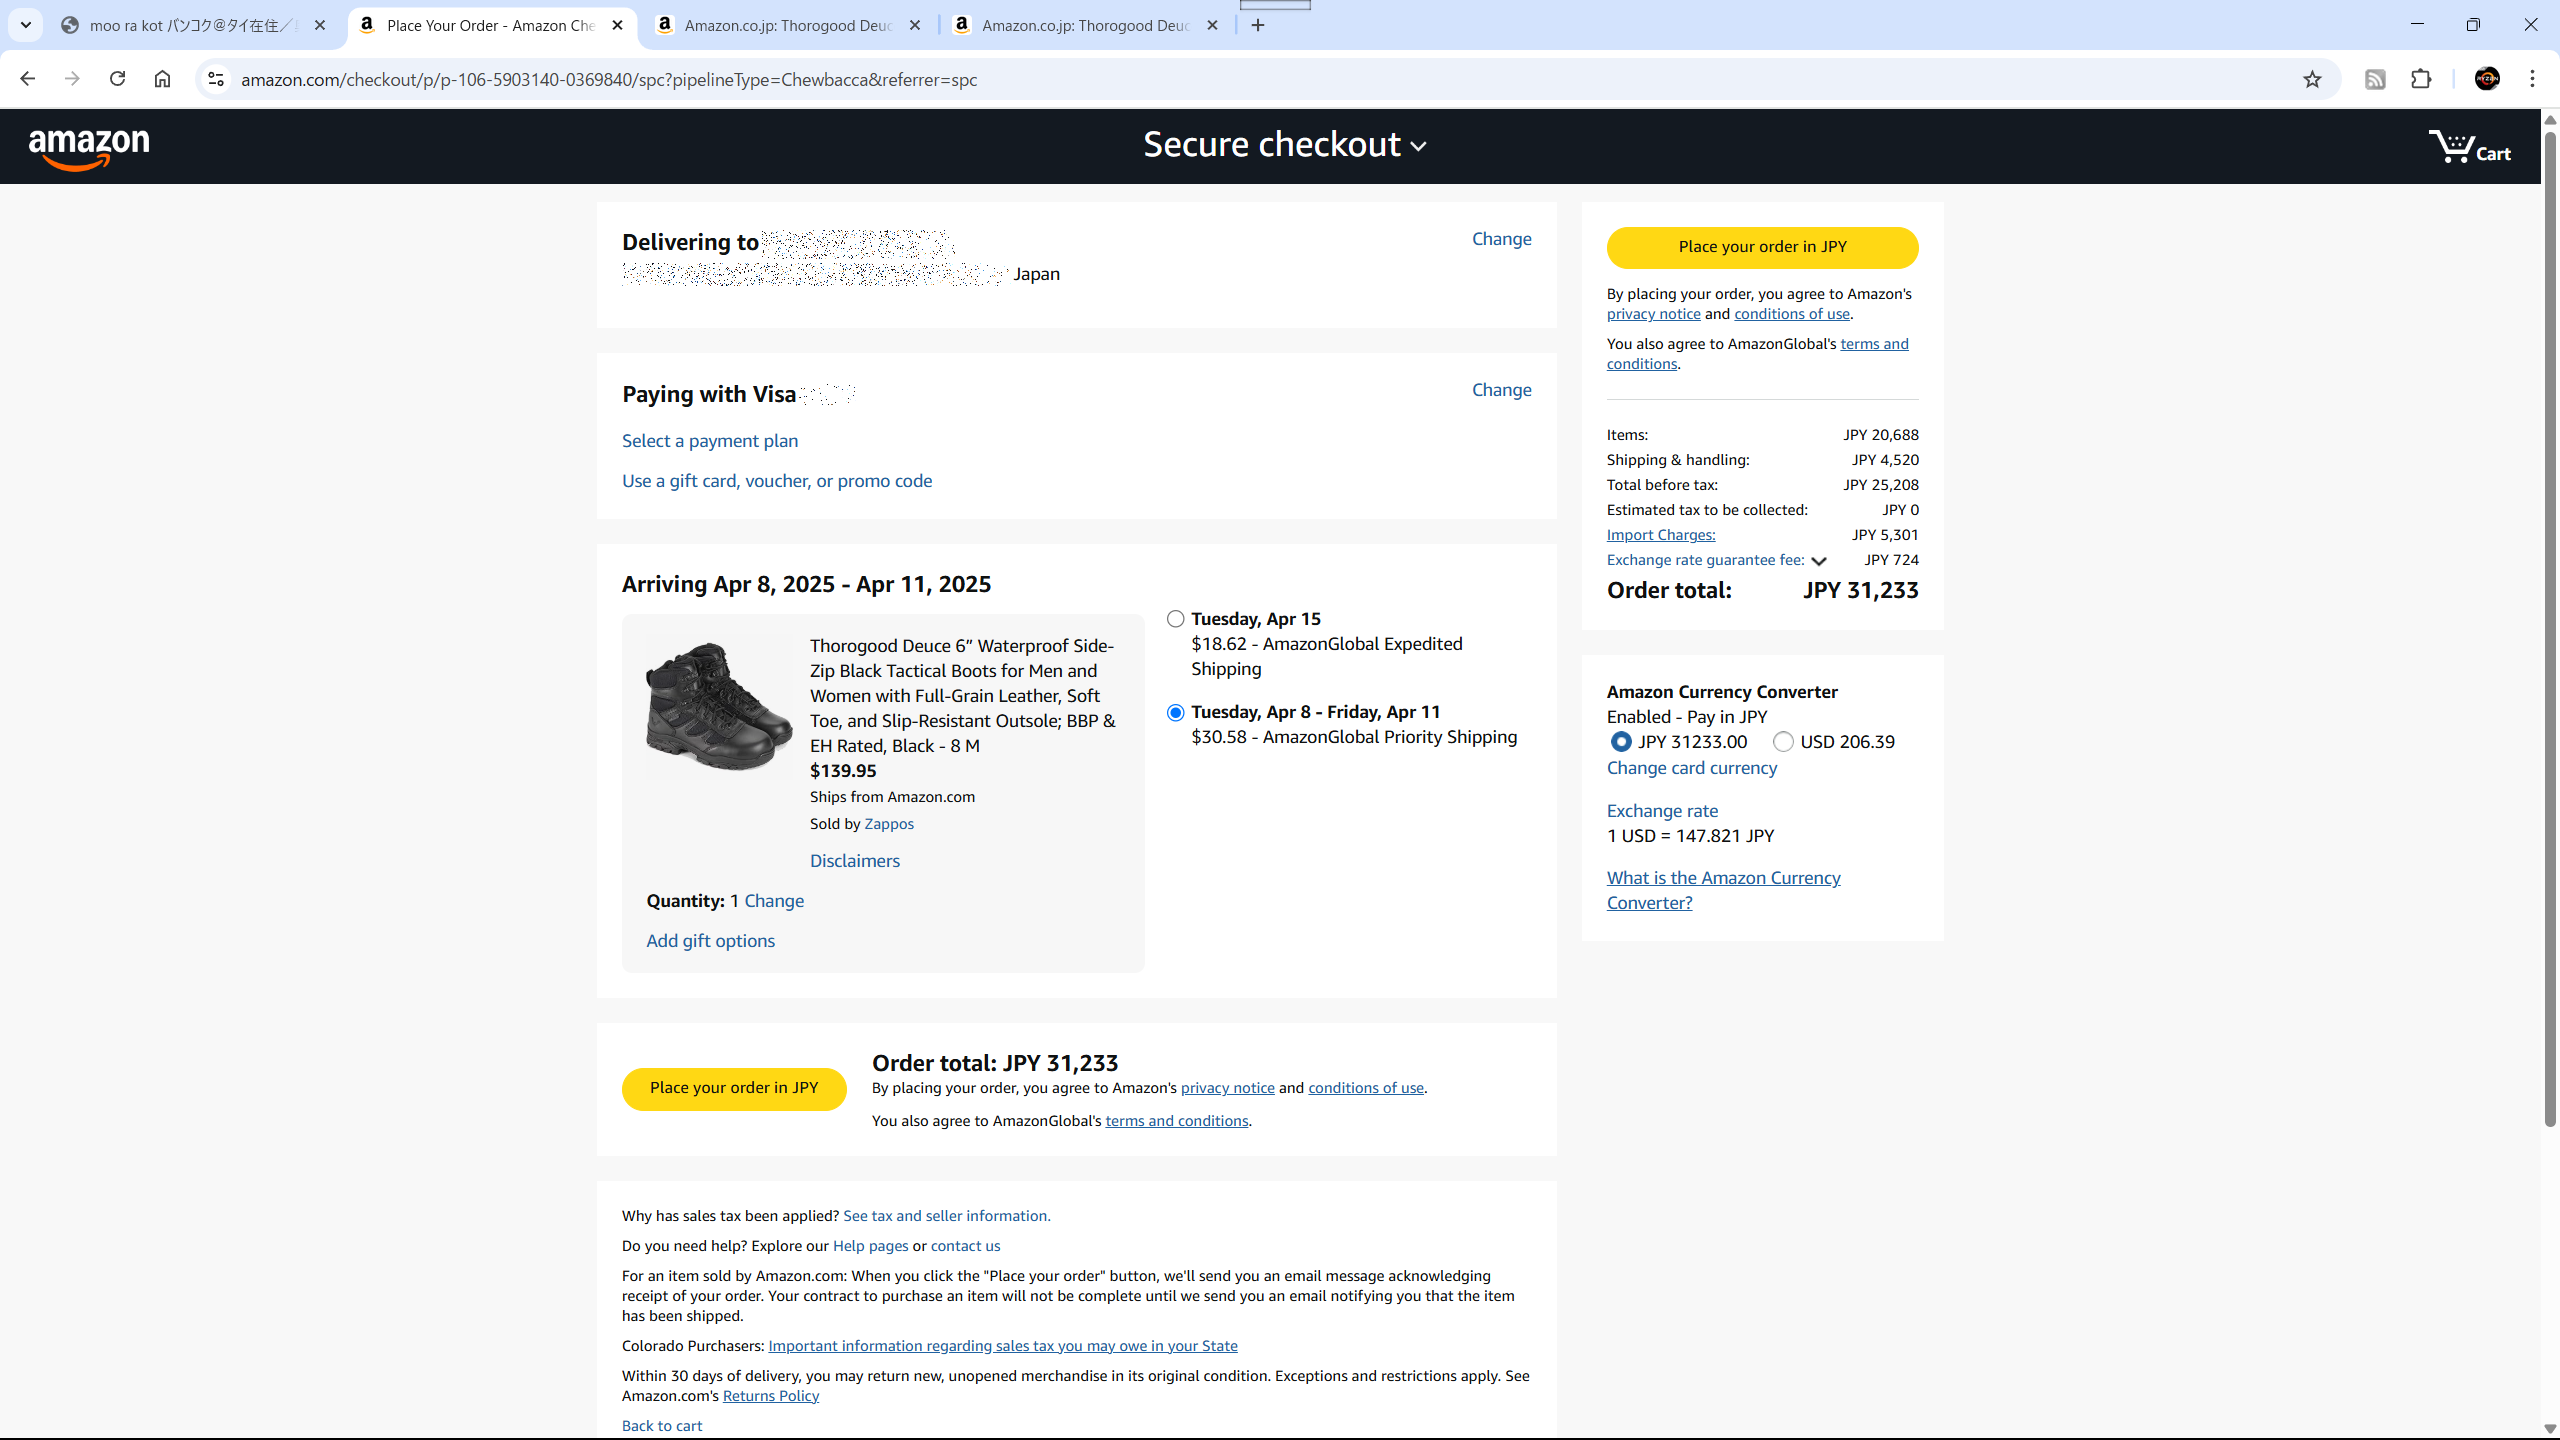The image size is (2560, 1440).
Task: Click the contact us link
Action: pos(965,1246)
